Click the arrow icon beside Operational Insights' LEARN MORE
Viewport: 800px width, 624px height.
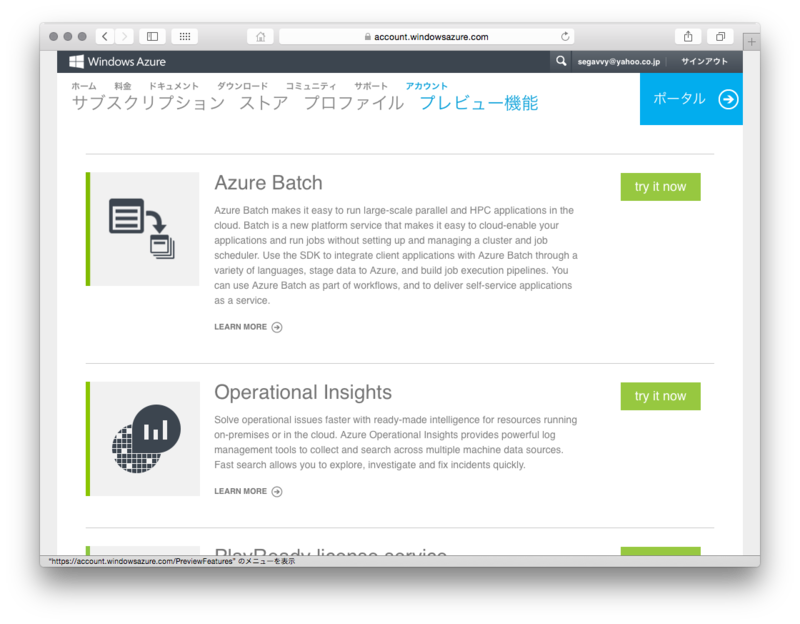pos(277,491)
